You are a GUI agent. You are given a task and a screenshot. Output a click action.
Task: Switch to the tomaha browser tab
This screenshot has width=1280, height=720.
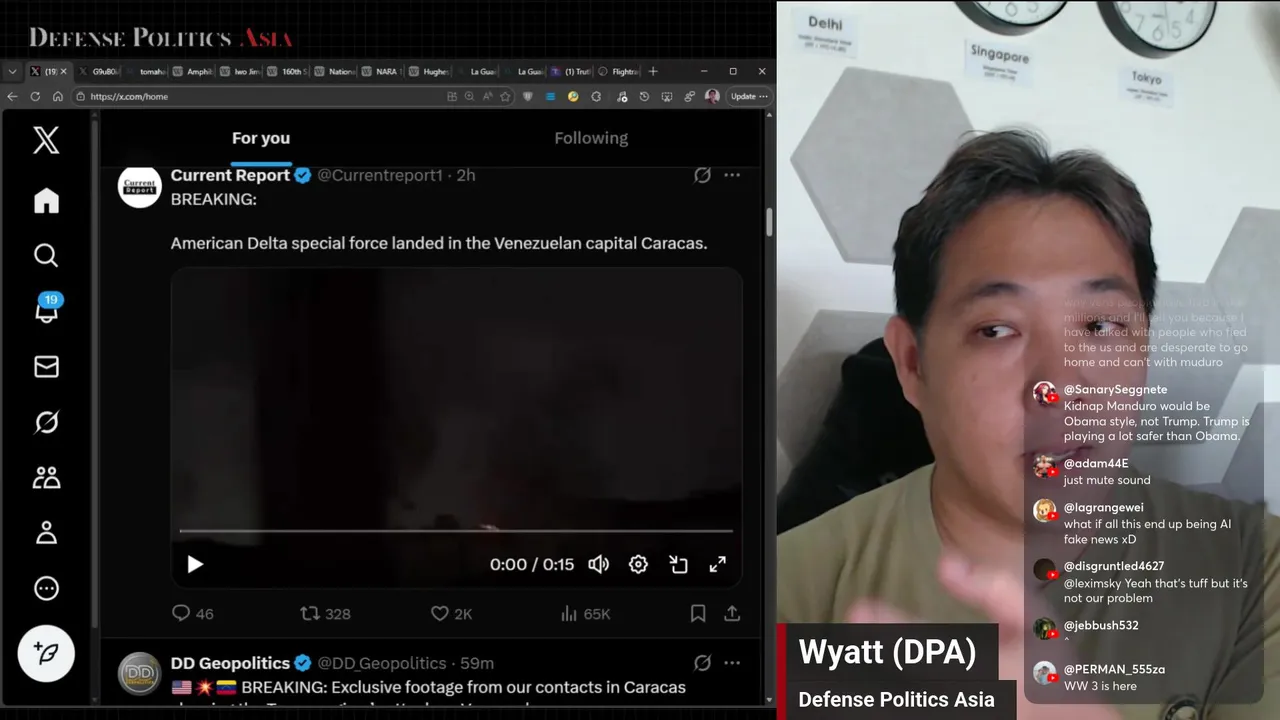click(146, 72)
